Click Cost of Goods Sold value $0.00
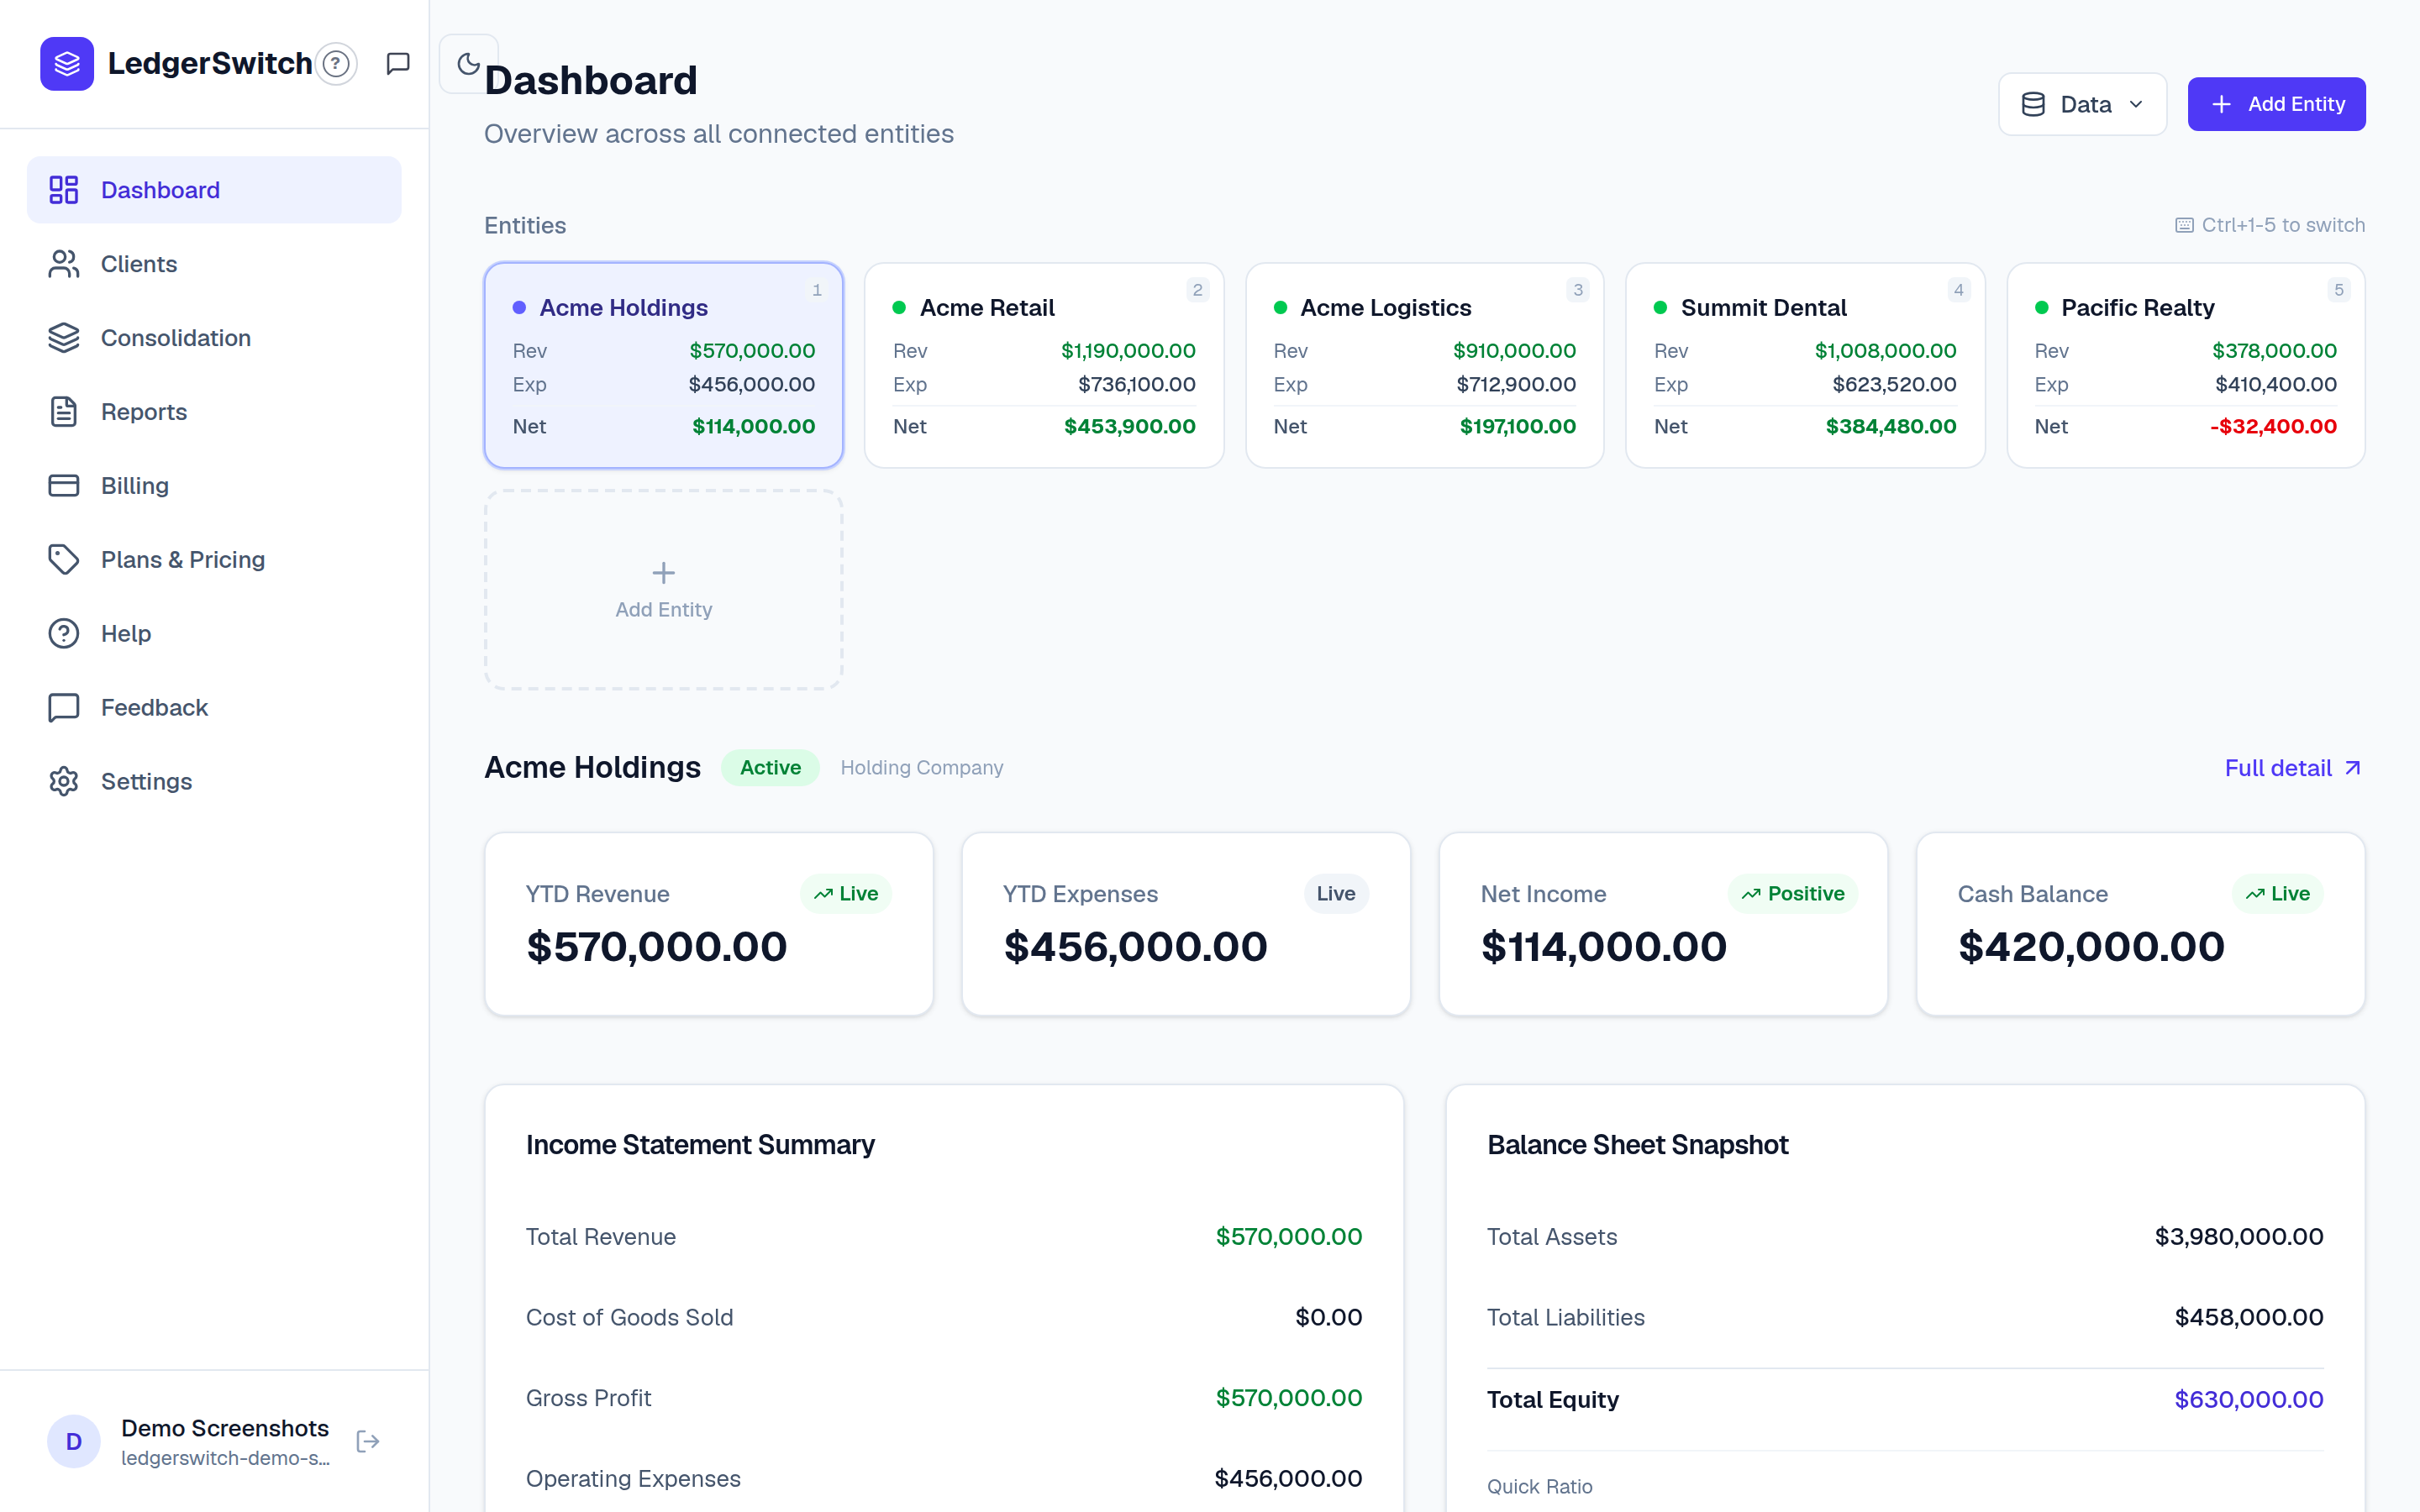 click(1329, 1318)
